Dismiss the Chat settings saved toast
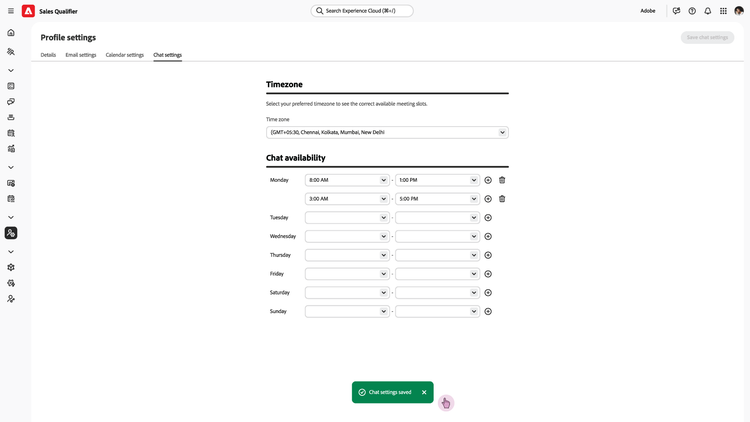The image size is (750, 422). click(424, 392)
